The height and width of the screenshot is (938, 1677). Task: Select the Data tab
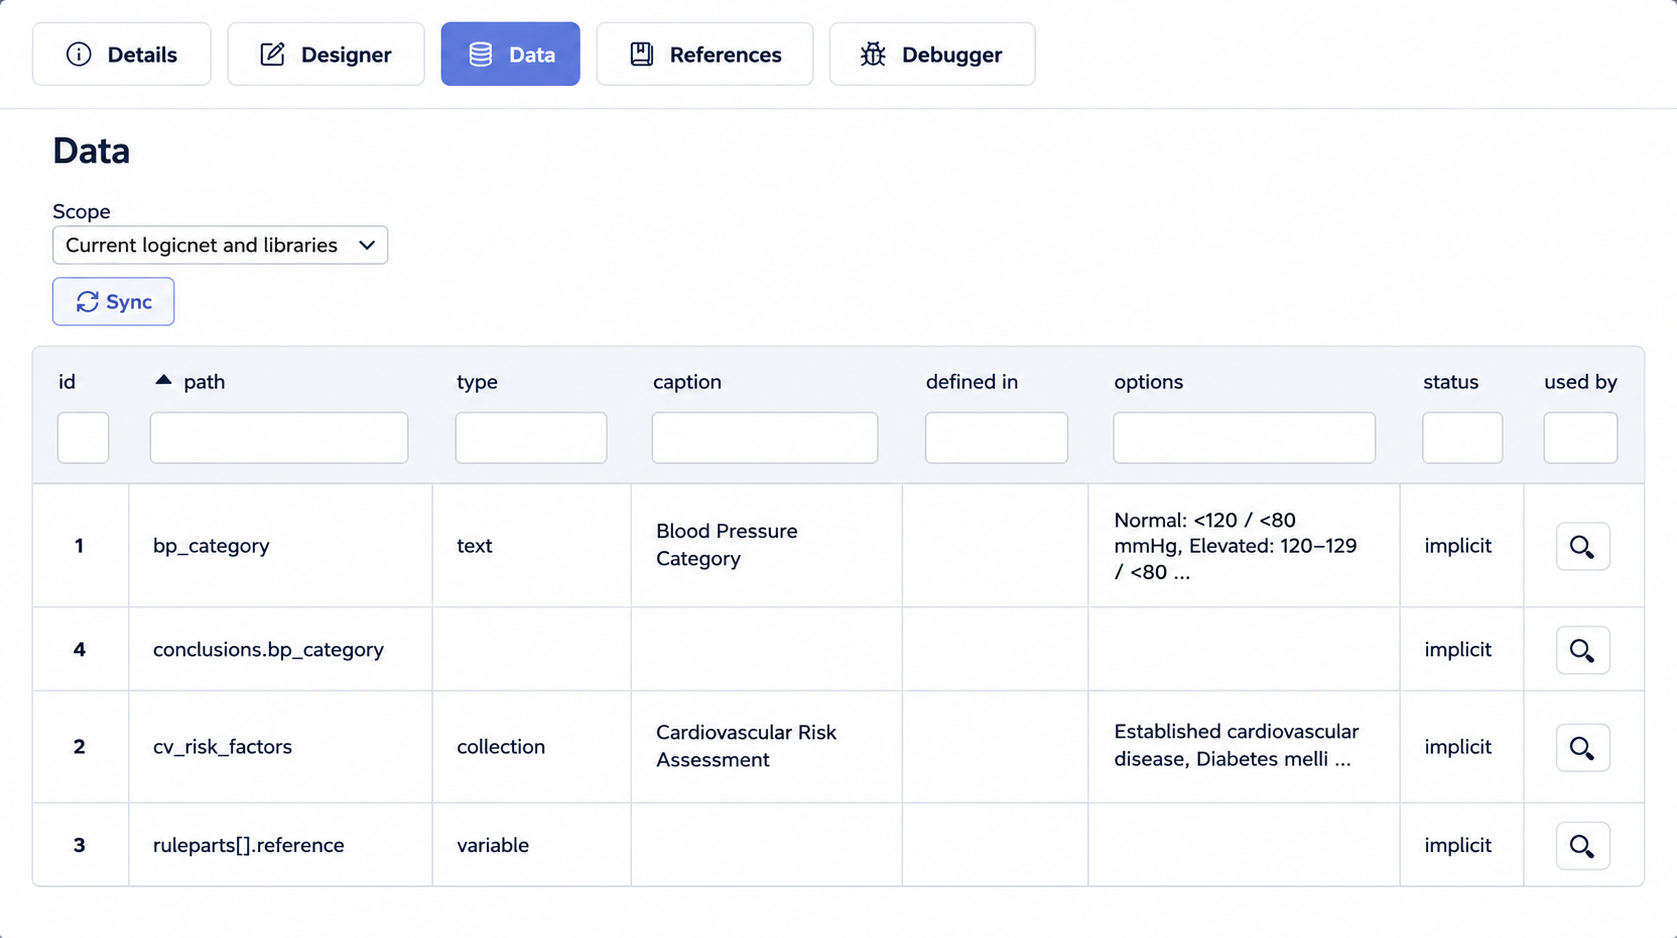point(510,54)
